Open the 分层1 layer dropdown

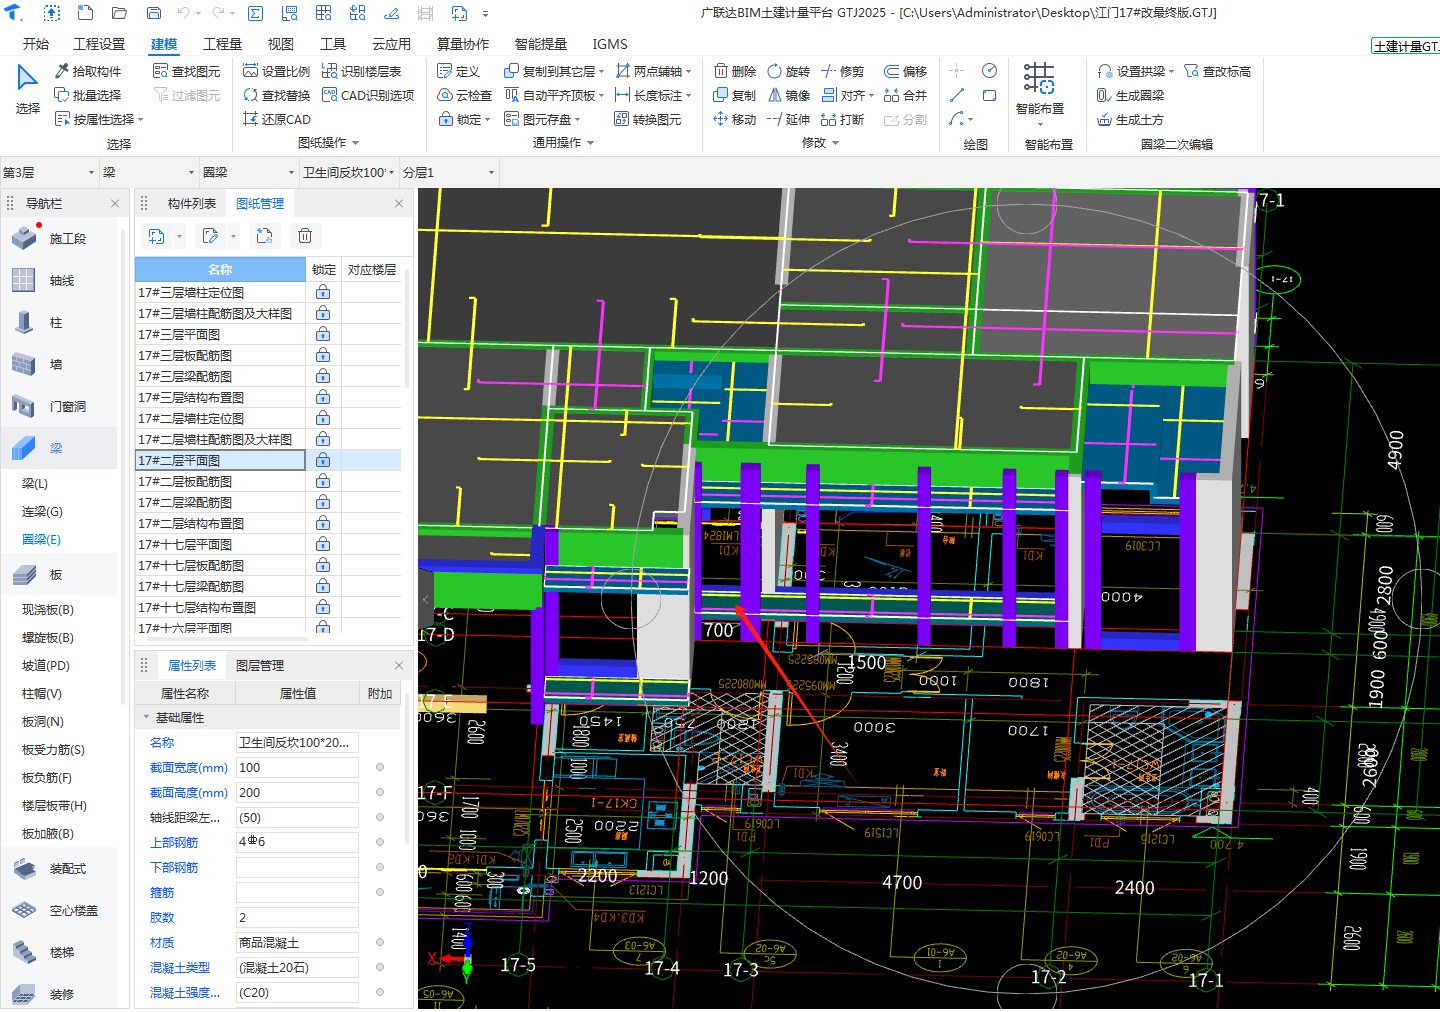pyautogui.click(x=448, y=172)
